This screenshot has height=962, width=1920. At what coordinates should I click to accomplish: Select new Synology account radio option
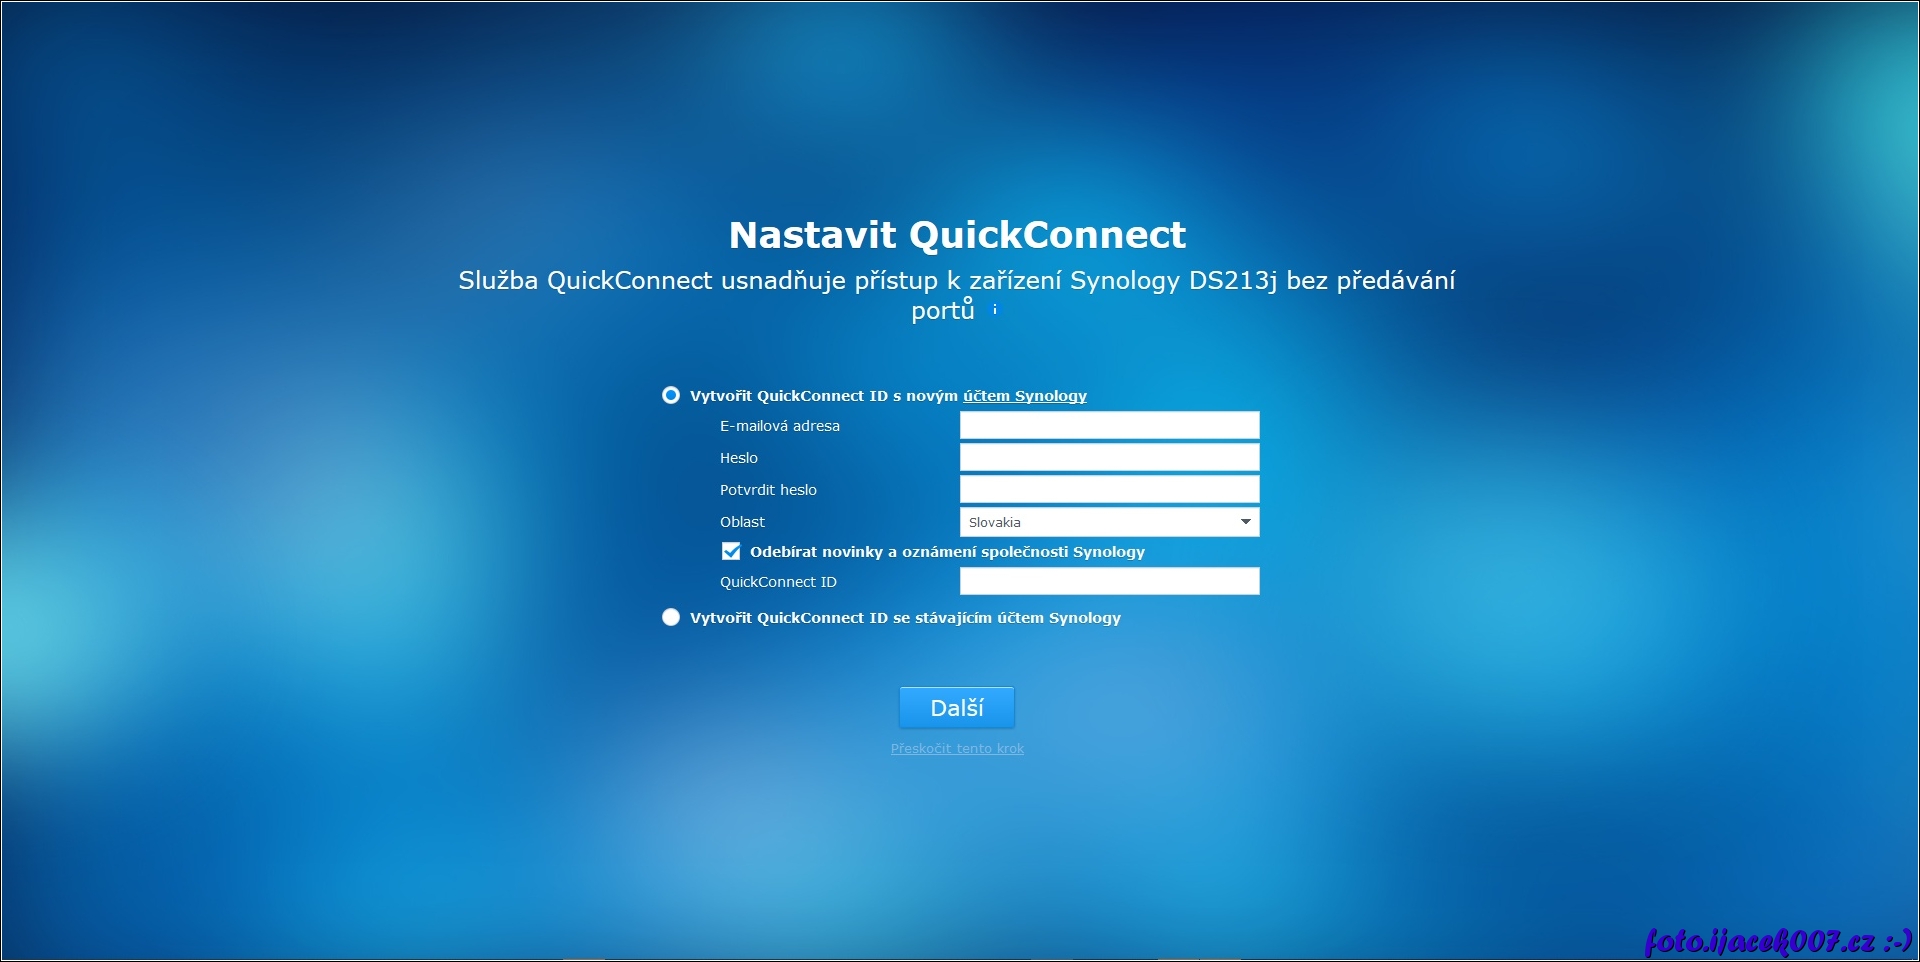(671, 396)
